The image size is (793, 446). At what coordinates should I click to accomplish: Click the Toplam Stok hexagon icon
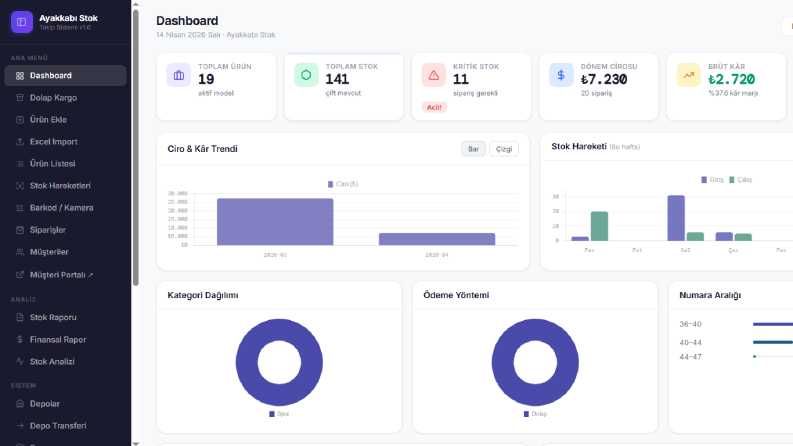[306, 75]
